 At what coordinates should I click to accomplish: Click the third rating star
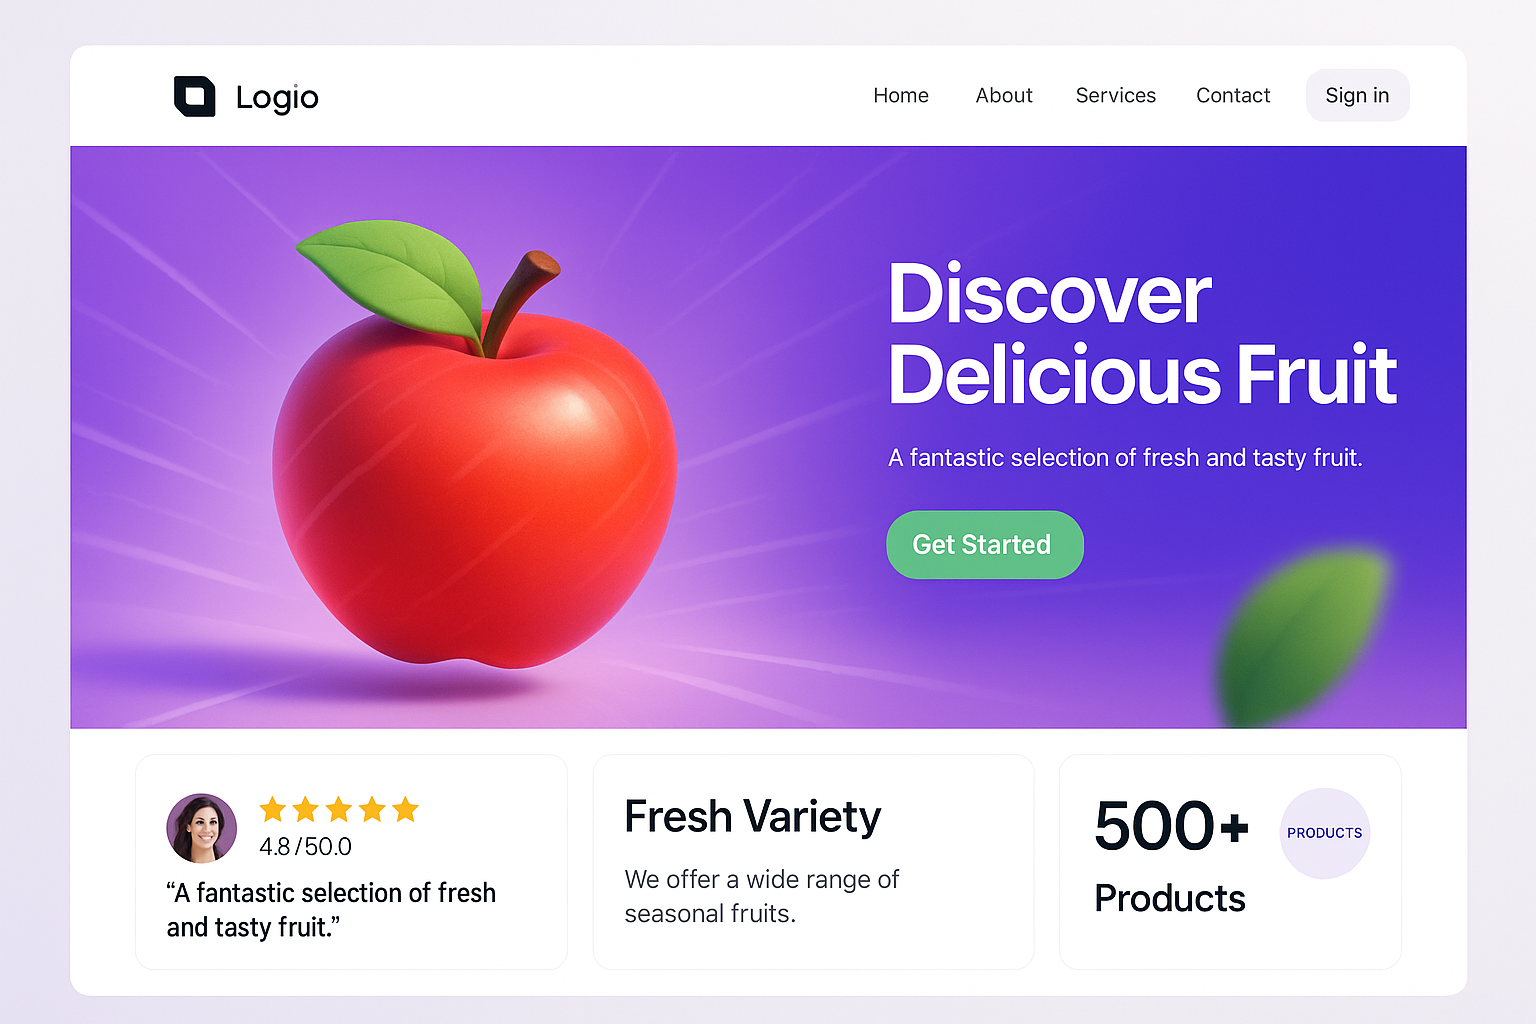339,809
